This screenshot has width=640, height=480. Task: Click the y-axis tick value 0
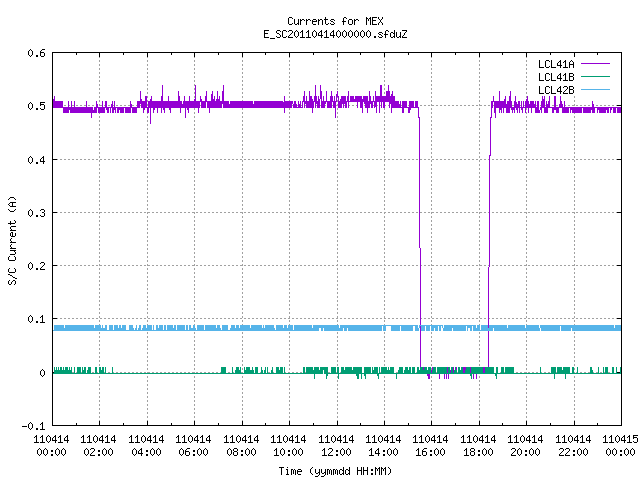(42, 373)
